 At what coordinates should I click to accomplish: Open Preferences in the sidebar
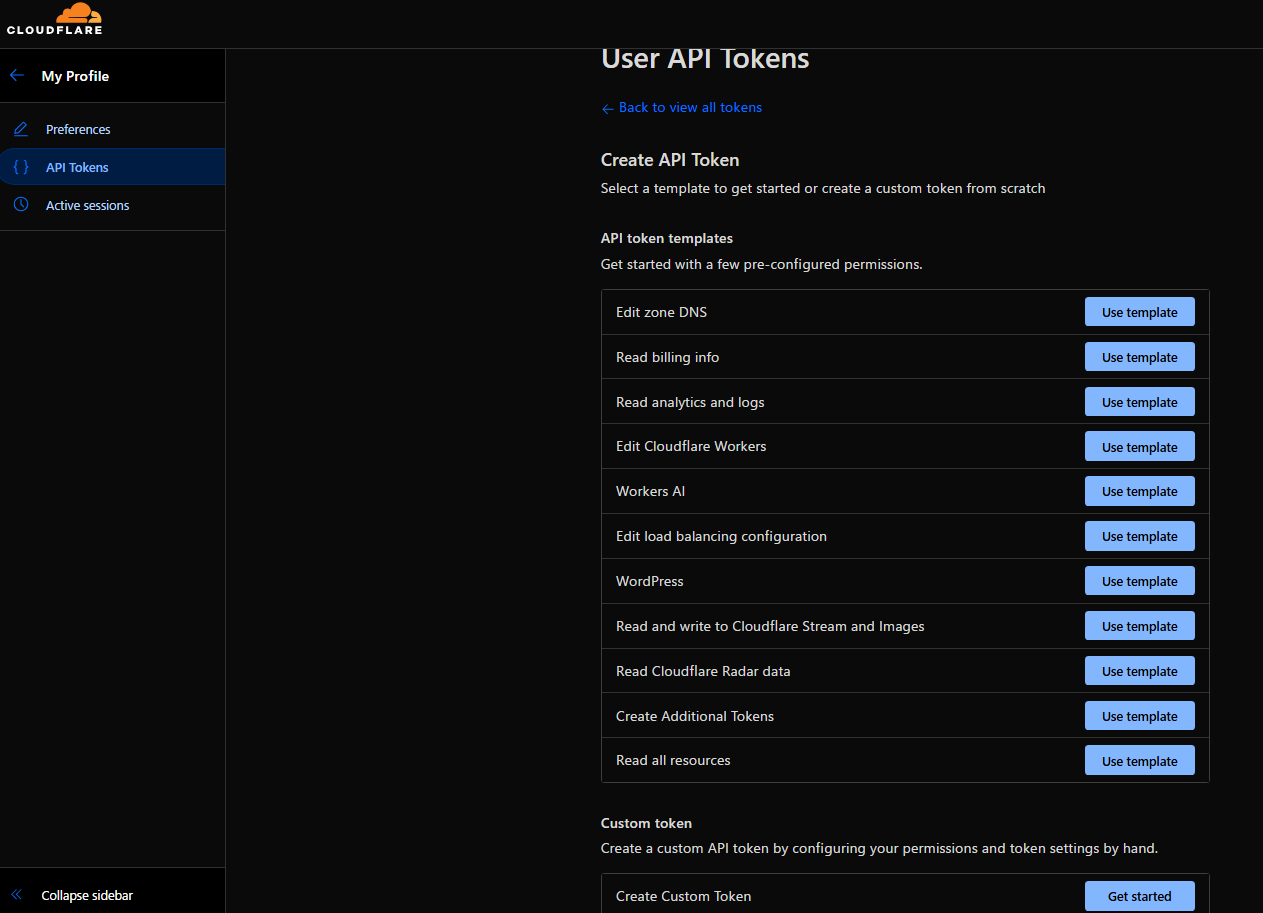pos(78,129)
